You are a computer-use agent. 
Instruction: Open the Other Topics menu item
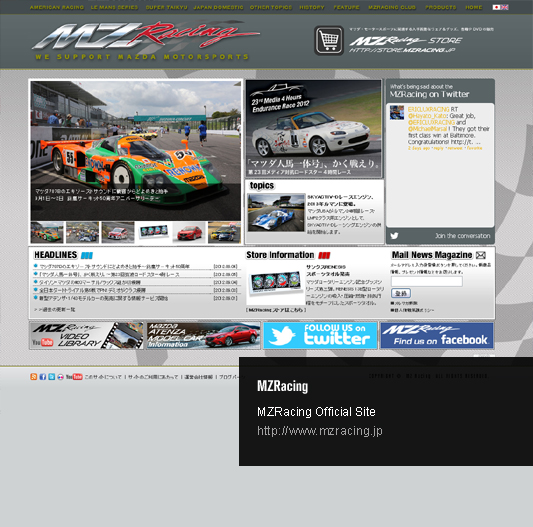pyautogui.click(x=271, y=7)
